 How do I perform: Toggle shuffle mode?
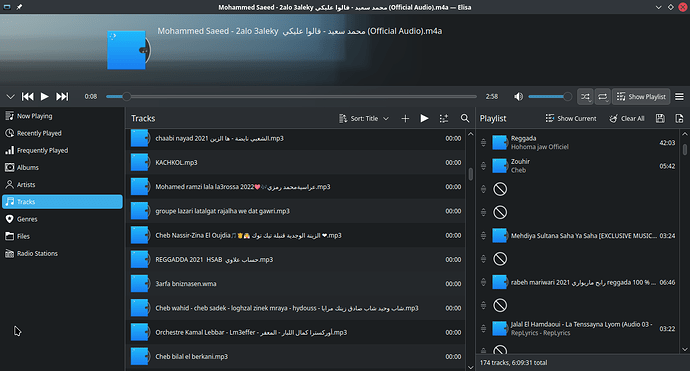(x=585, y=96)
